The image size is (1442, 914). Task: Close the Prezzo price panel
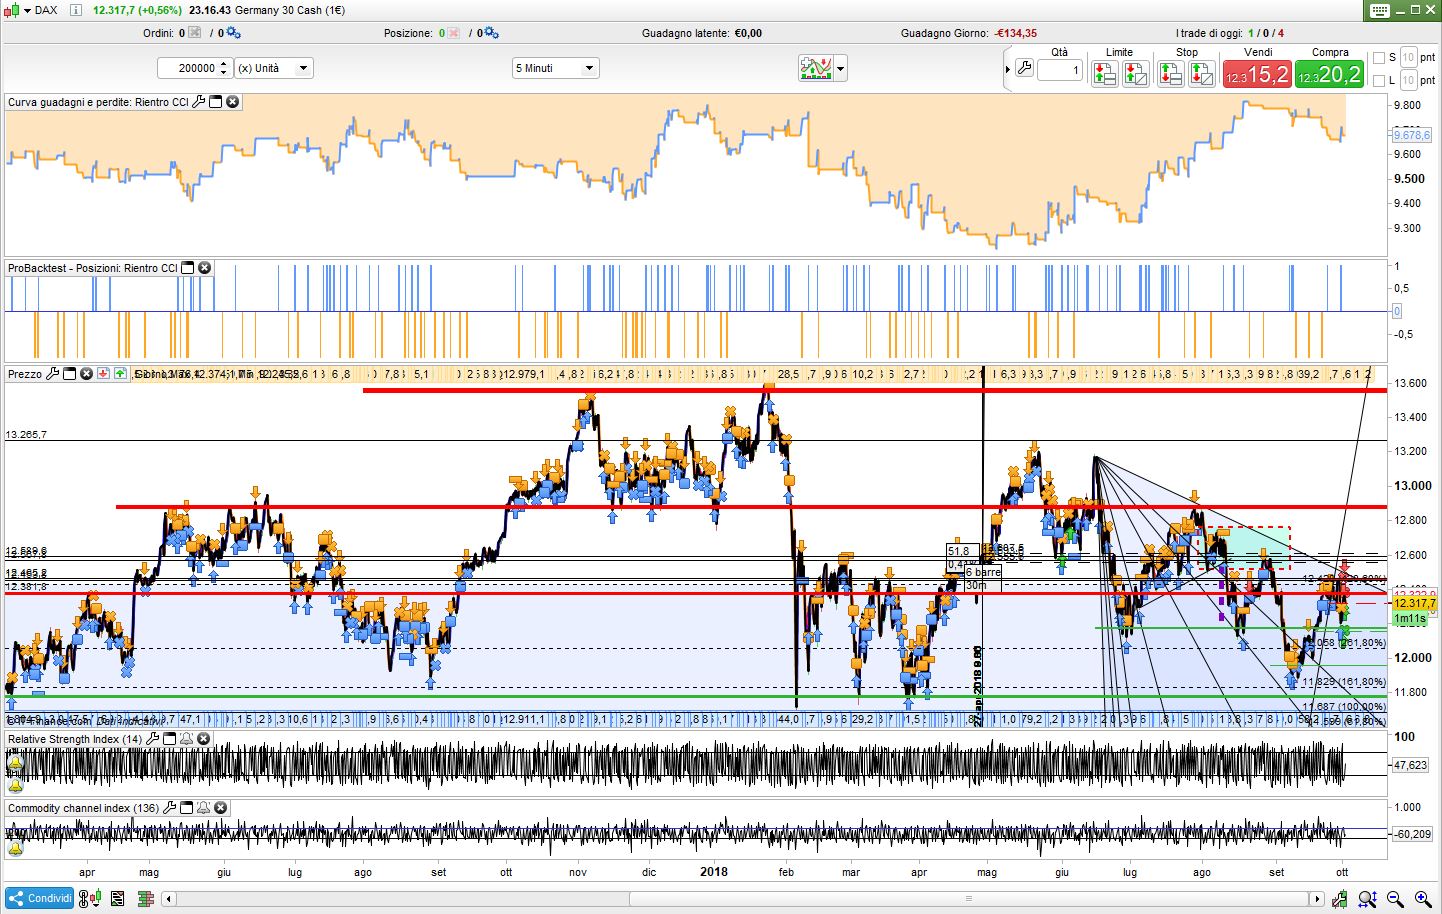(x=86, y=374)
